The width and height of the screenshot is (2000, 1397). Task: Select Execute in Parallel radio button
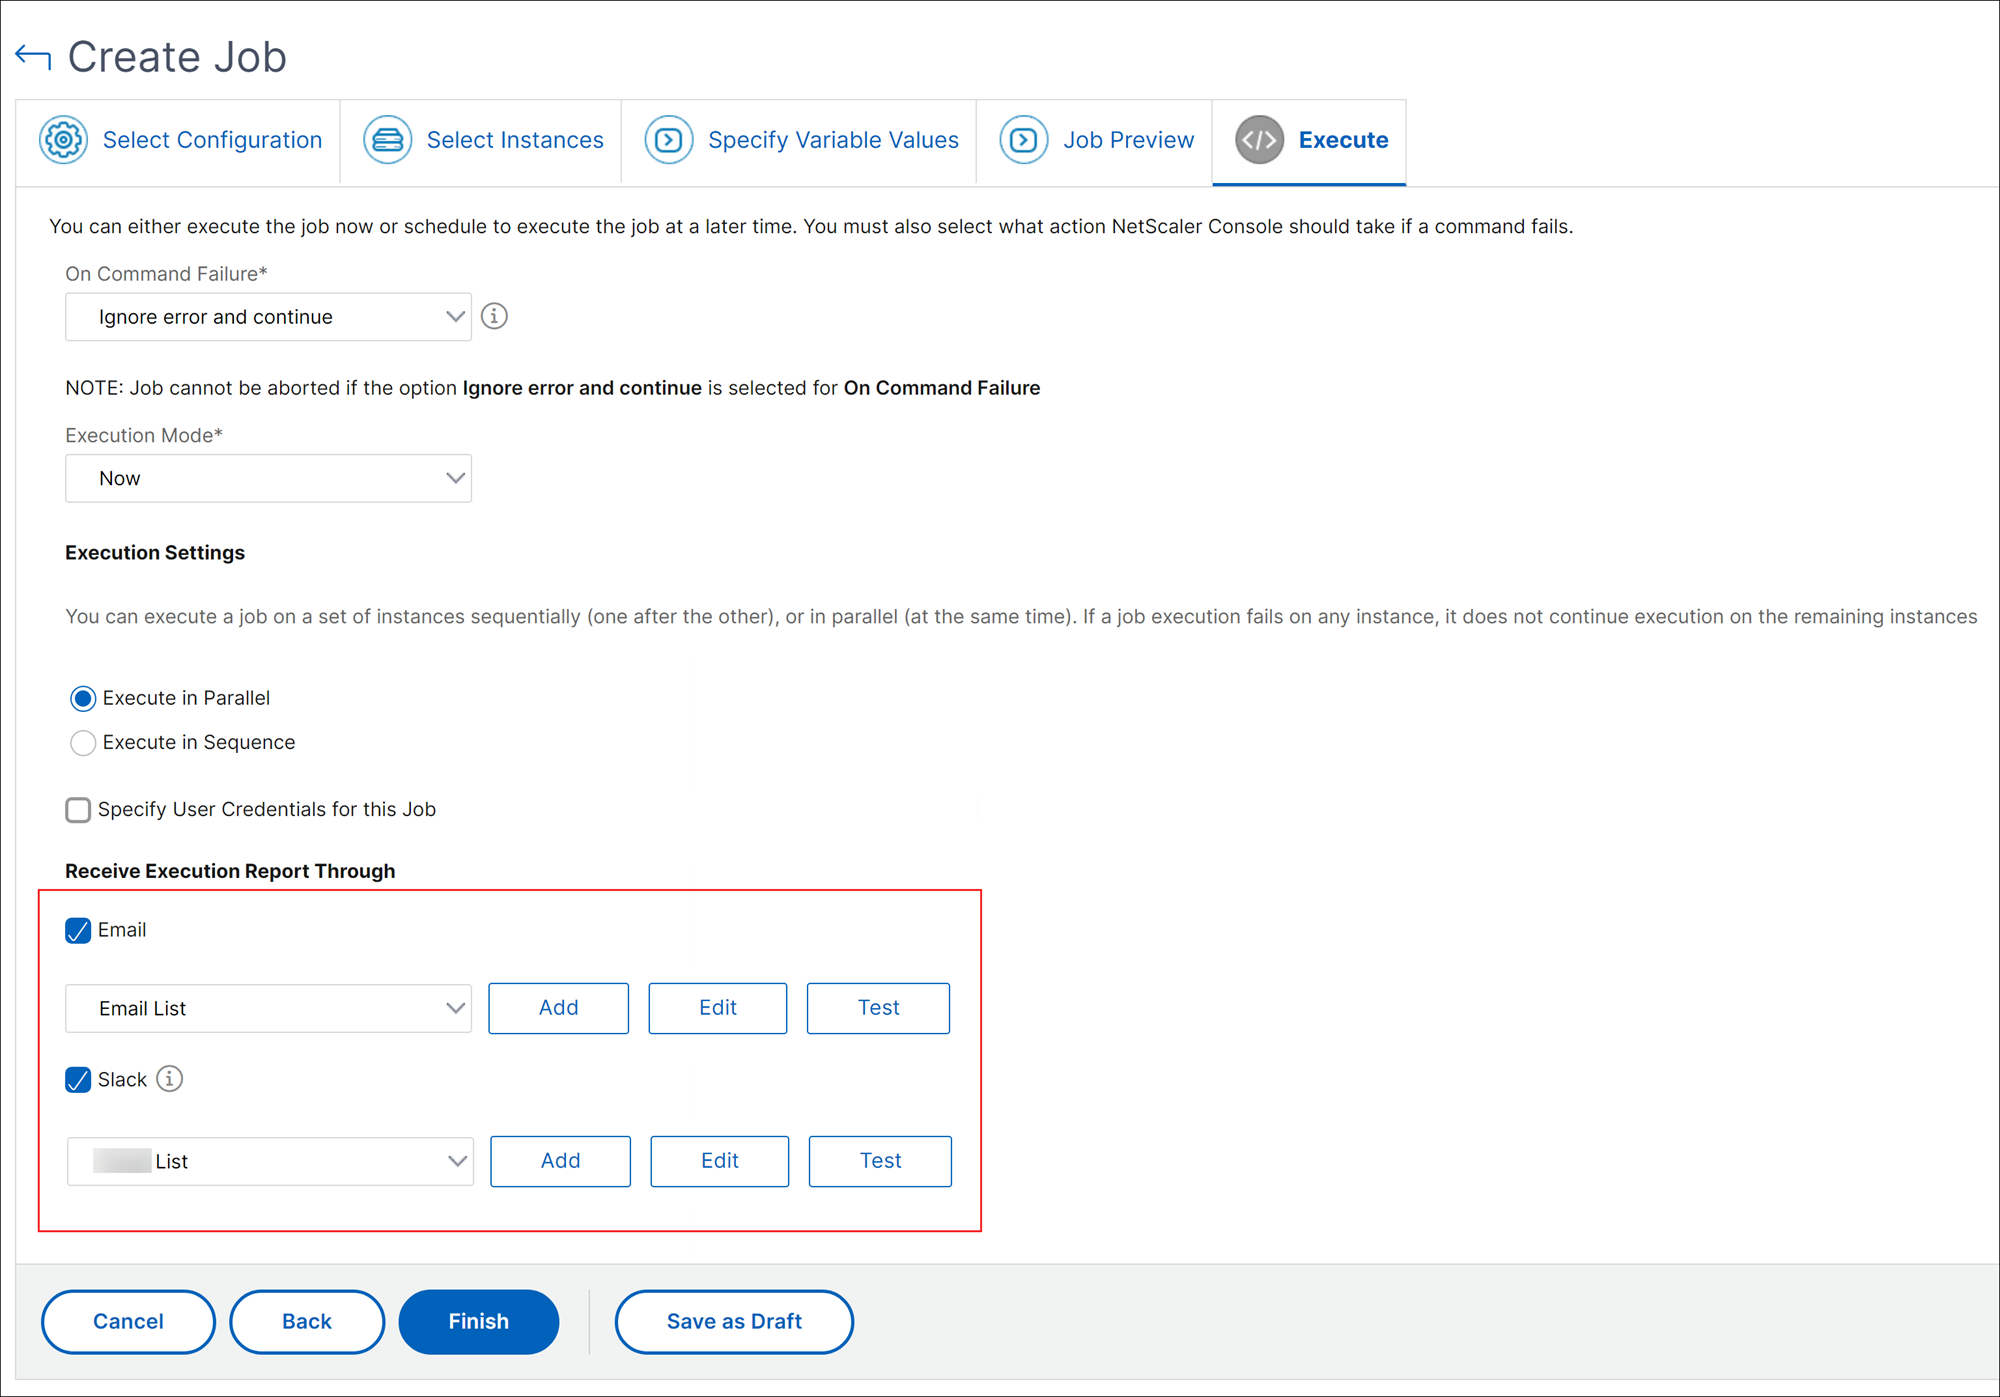[x=83, y=698]
